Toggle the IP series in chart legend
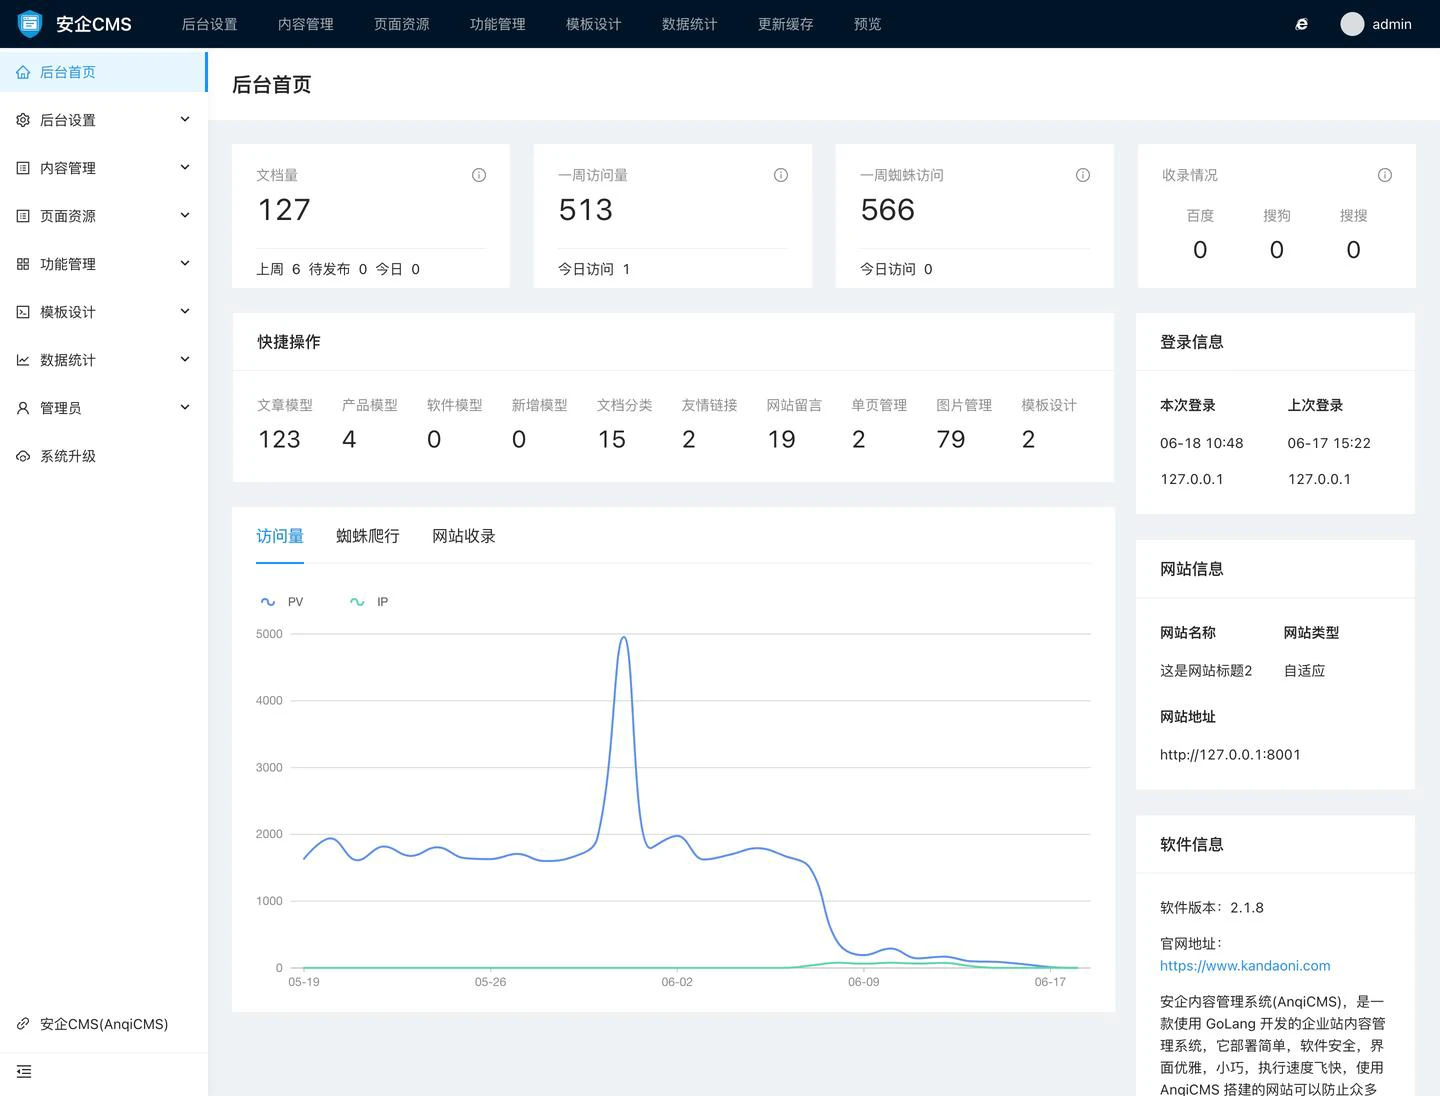Image resolution: width=1440 pixels, height=1096 pixels. click(x=370, y=602)
